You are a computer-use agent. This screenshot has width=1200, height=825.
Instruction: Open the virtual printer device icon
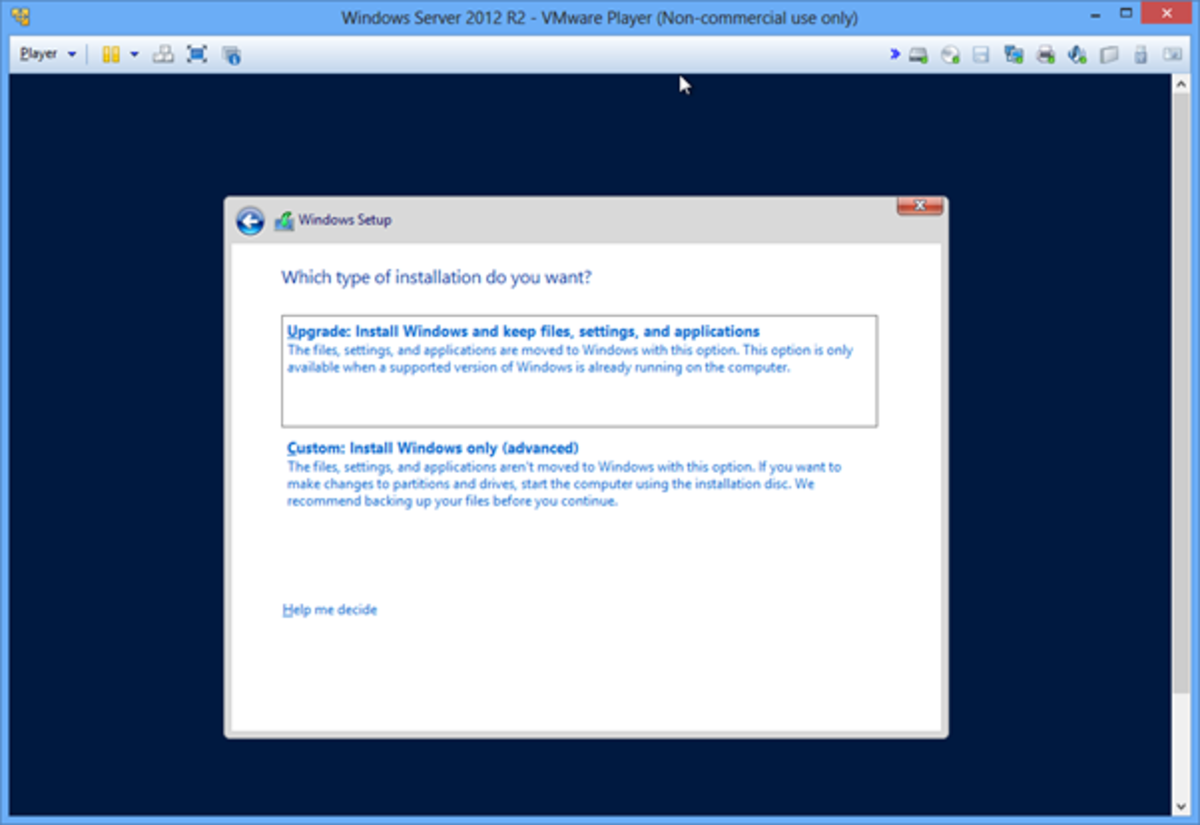click(x=1045, y=54)
